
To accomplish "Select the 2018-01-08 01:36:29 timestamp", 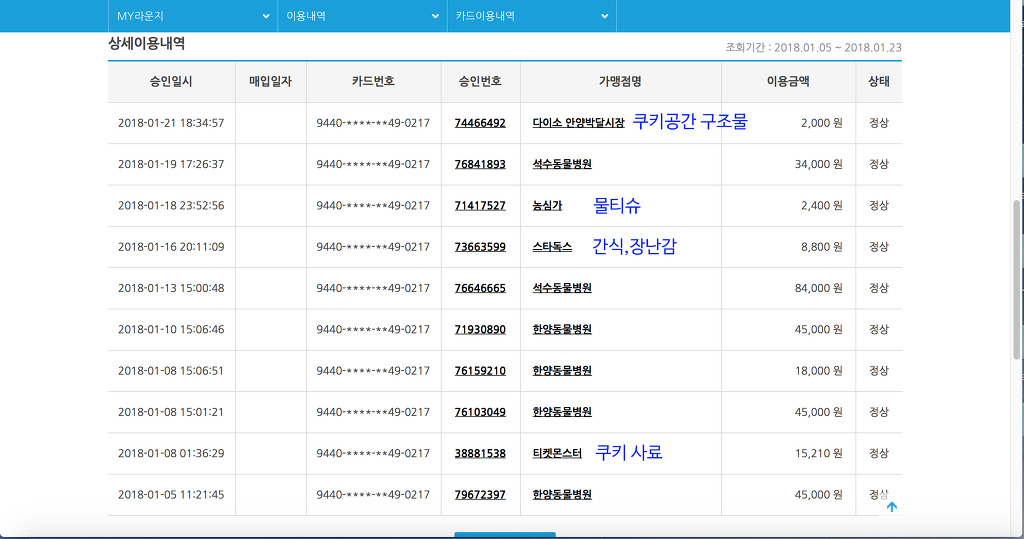I will pyautogui.click(x=171, y=453).
